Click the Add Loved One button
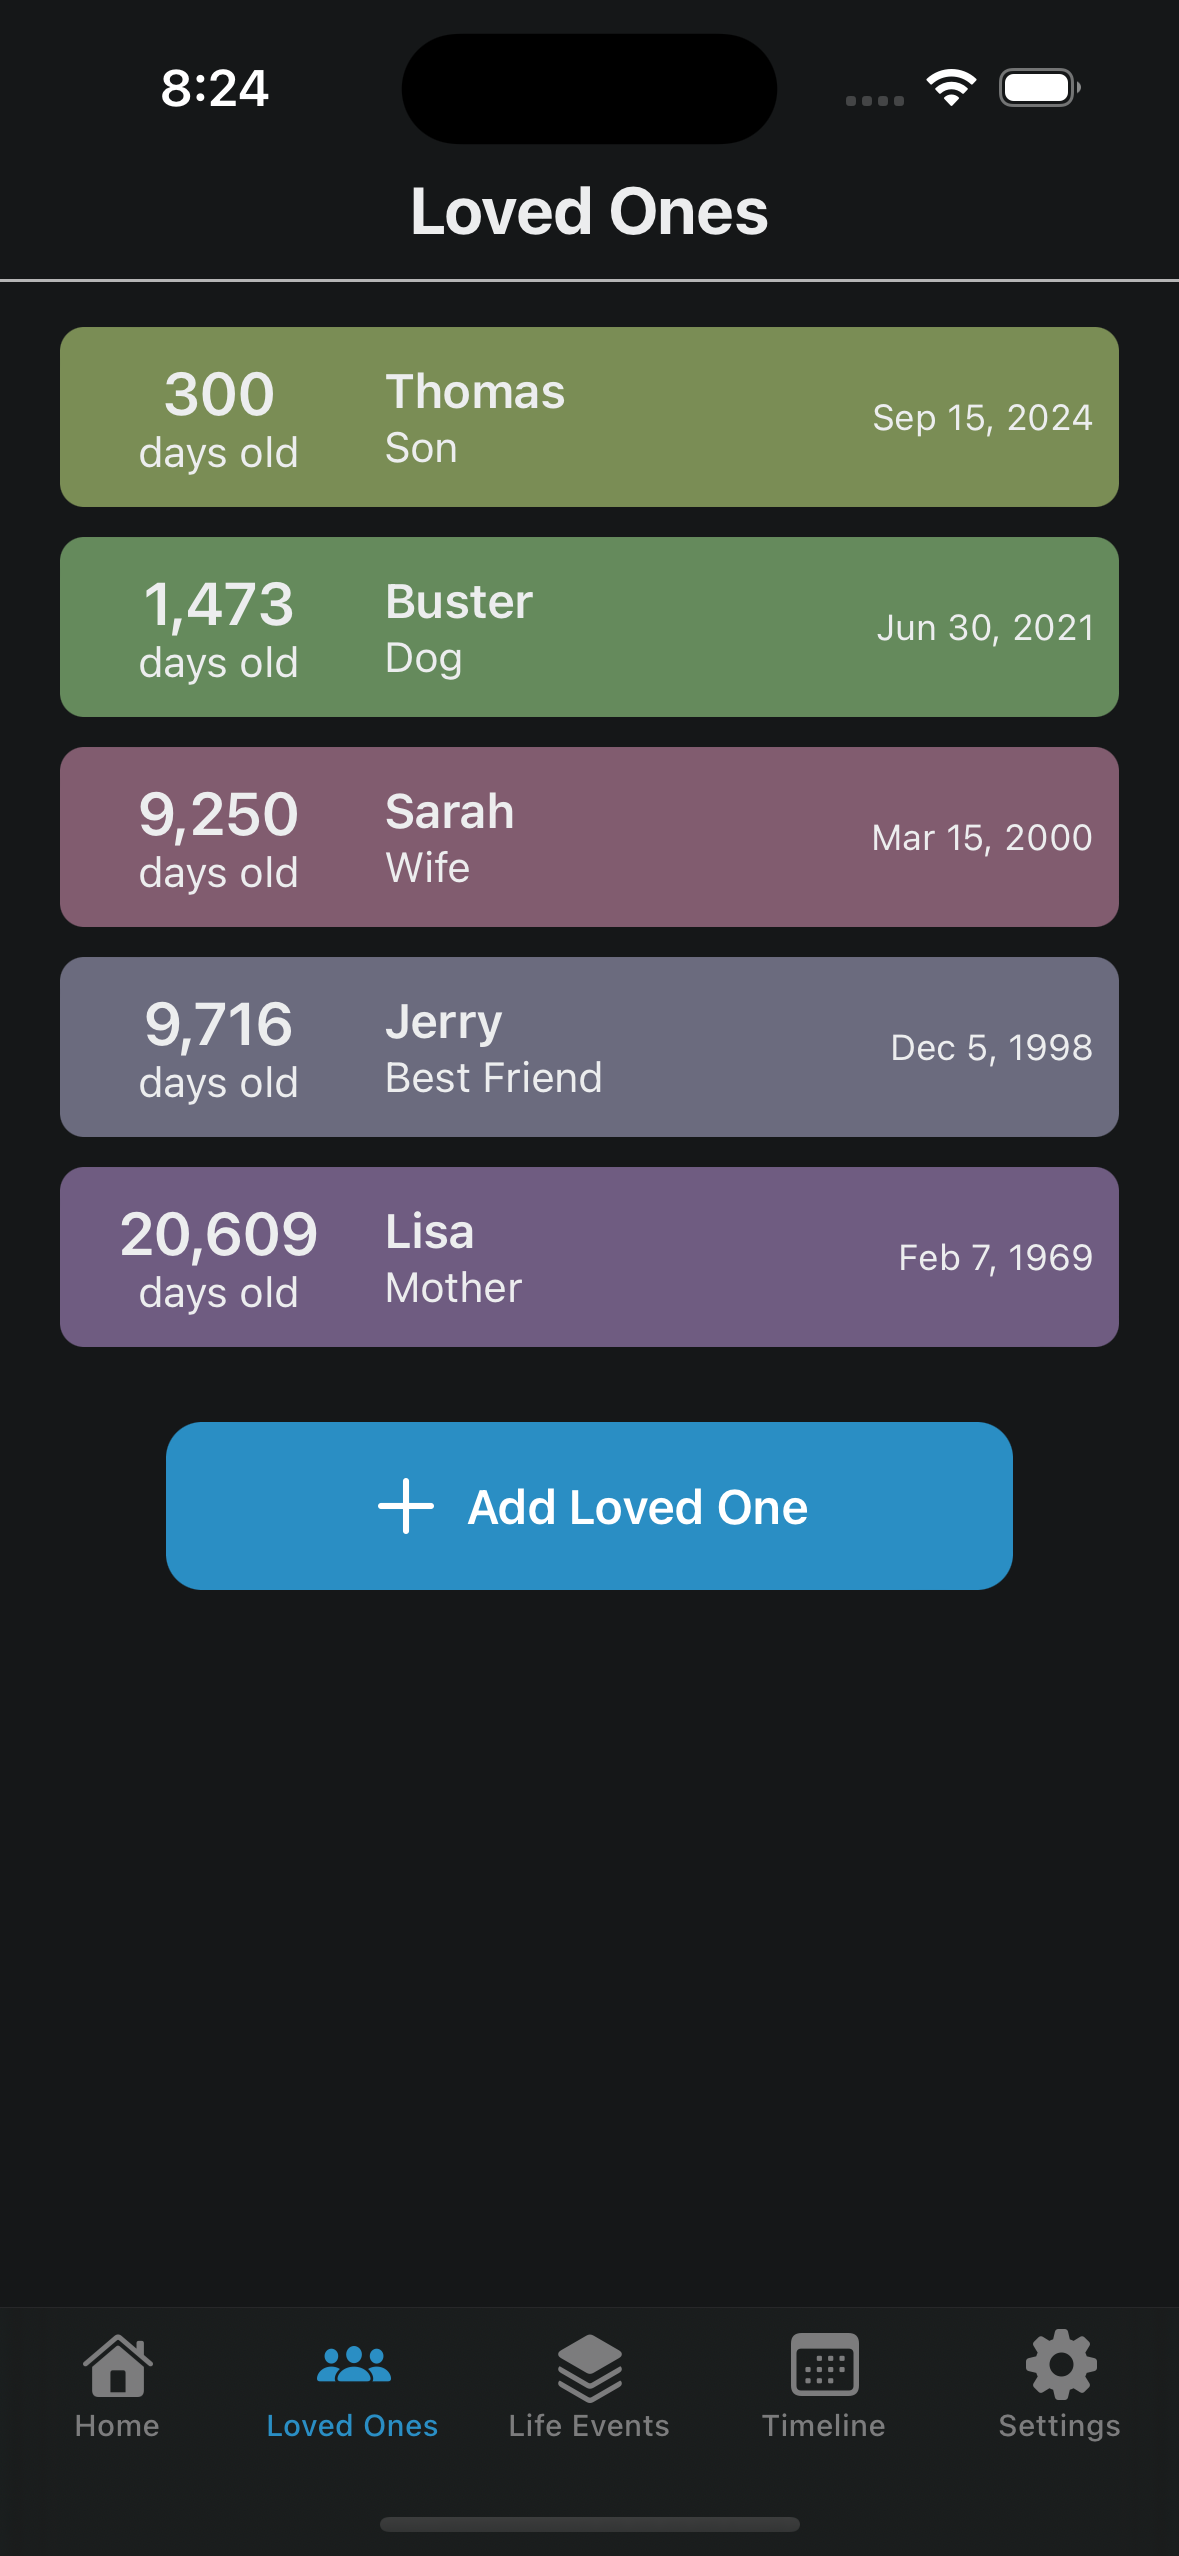Screen dimensions: 1179x2556 [x=589, y=1506]
